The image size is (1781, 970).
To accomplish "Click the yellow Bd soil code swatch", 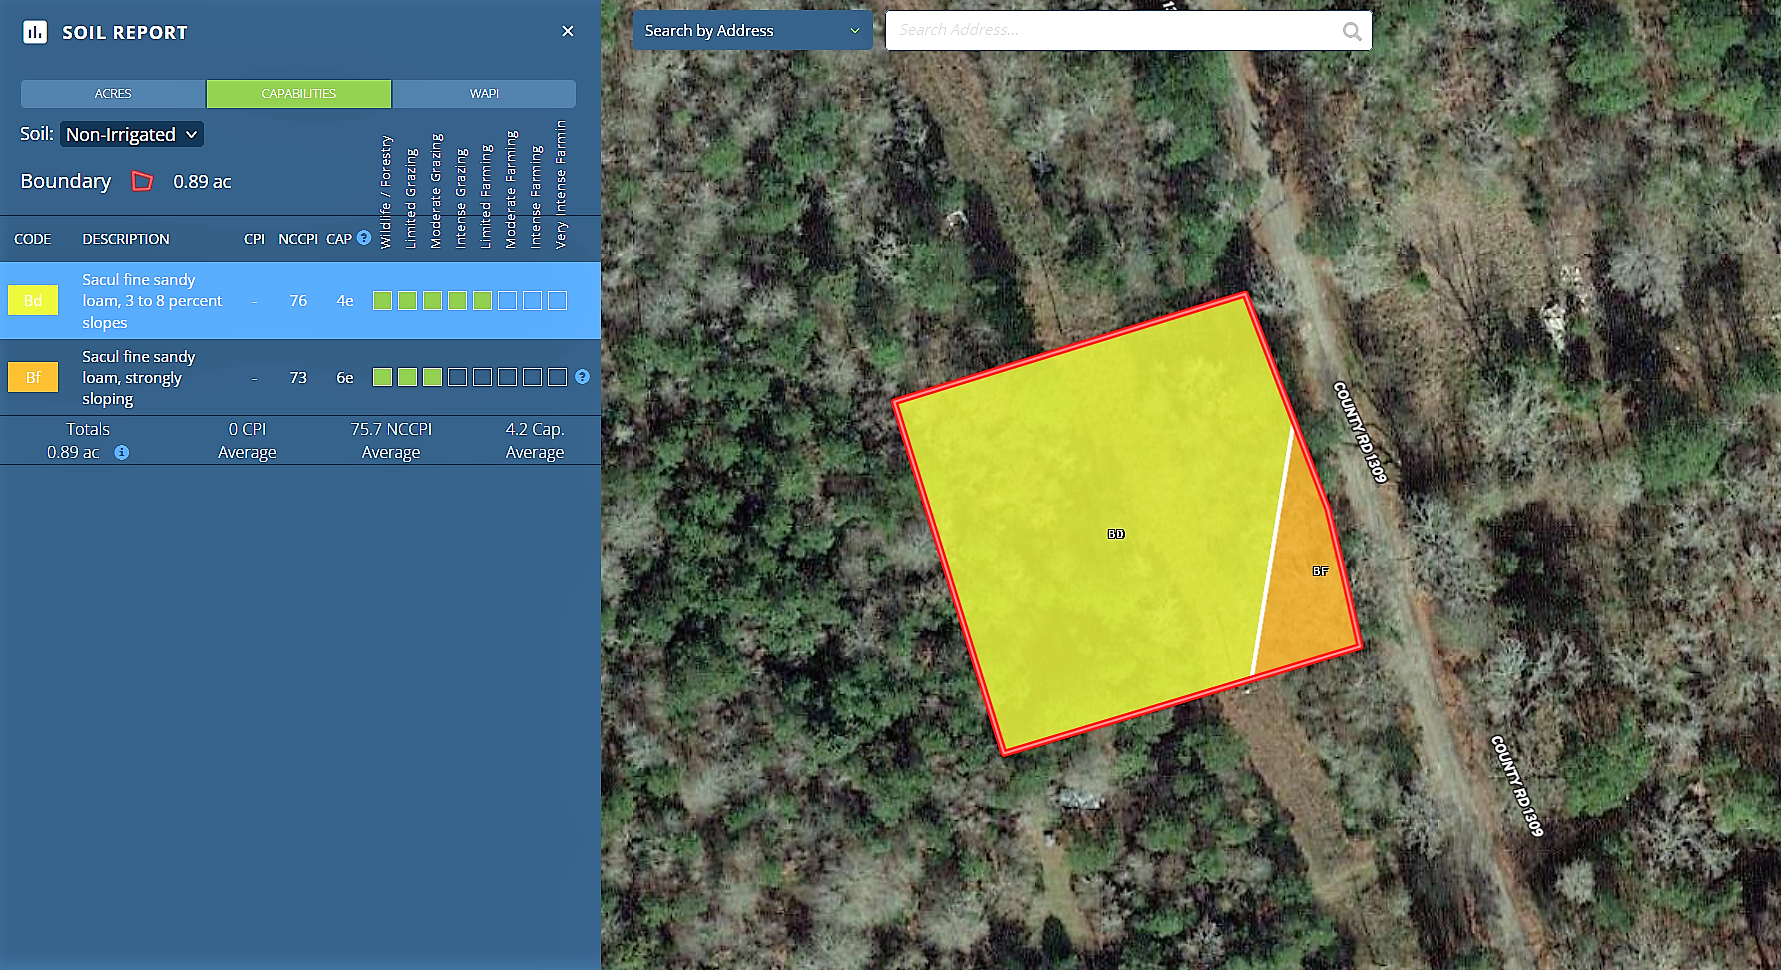I will pyautogui.click(x=33, y=300).
